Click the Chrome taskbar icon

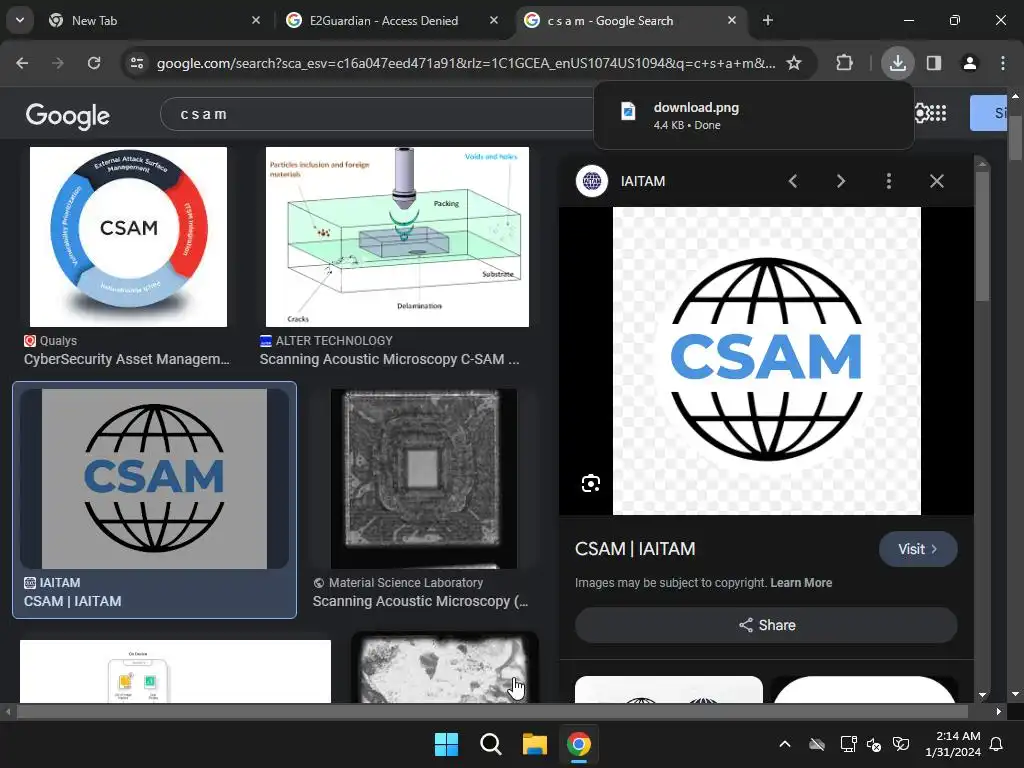coord(579,744)
